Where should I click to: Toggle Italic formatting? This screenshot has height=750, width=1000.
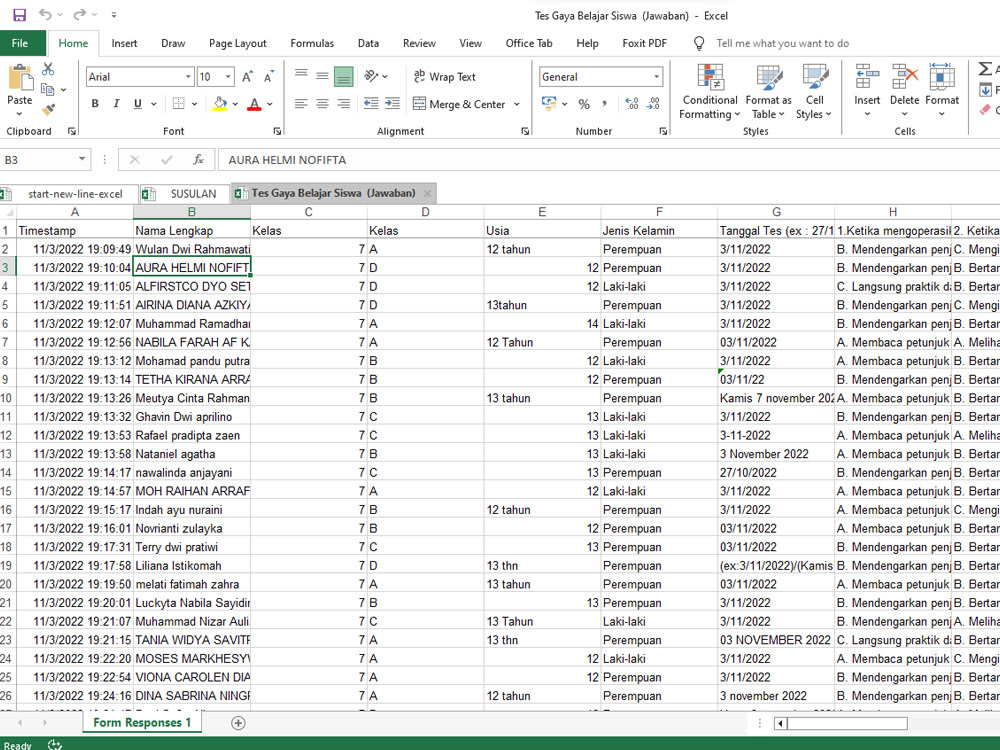coord(116,104)
